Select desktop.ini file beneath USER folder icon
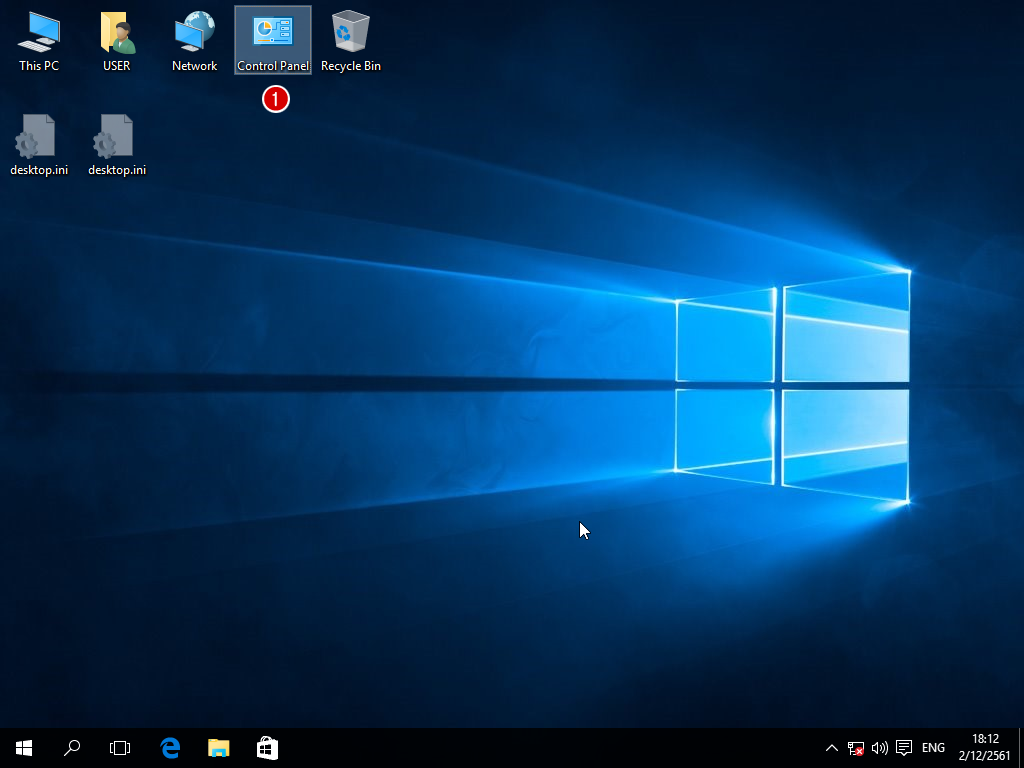This screenshot has width=1024, height=768. point(117,145)
